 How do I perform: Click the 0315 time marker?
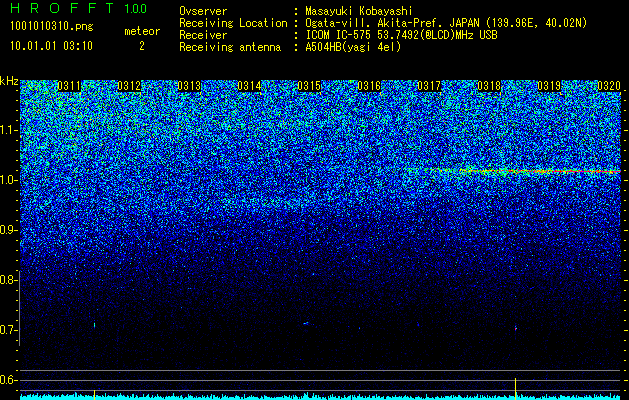click(x=309, y=86)
